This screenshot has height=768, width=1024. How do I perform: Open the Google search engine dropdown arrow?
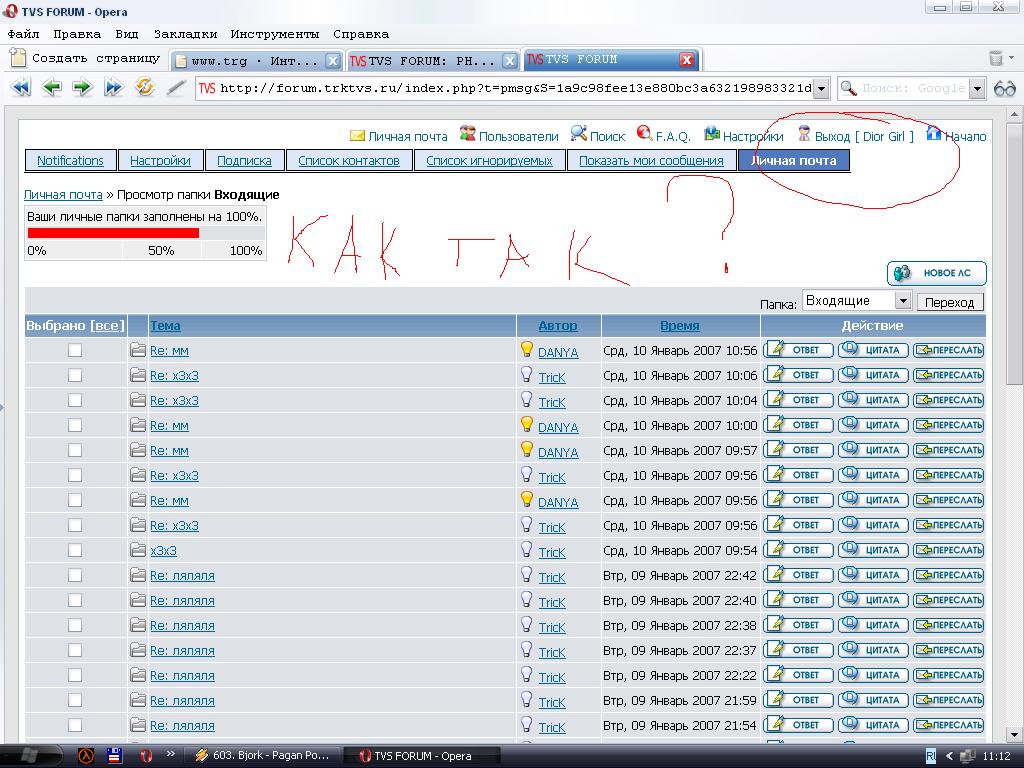(x=977, y=88)
